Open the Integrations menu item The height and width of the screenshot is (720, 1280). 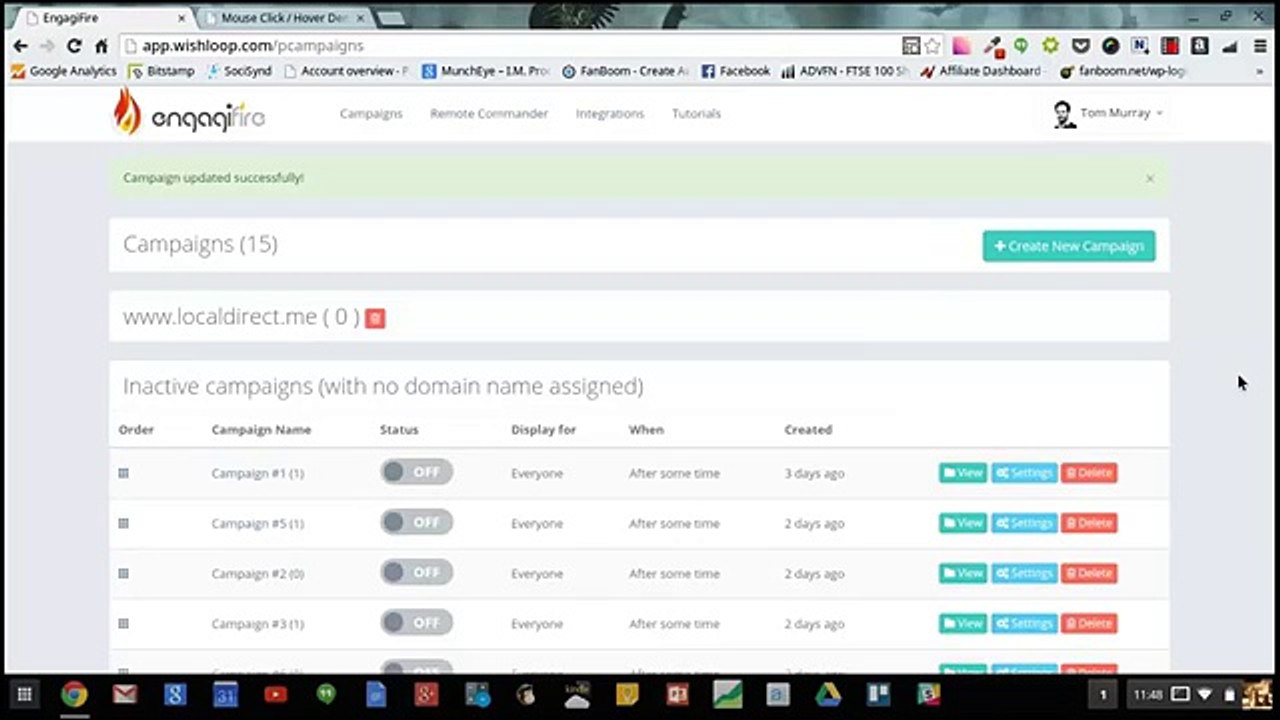pyautogui.click(x=610, y=113)
